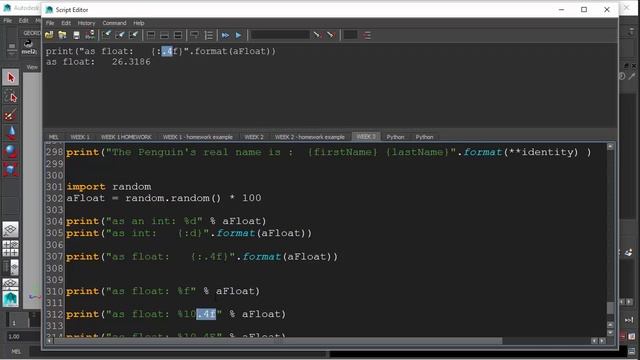Click the output line 'as float: 26.3186'
Screen dimensions: 640x360
[x=98, y=62]
